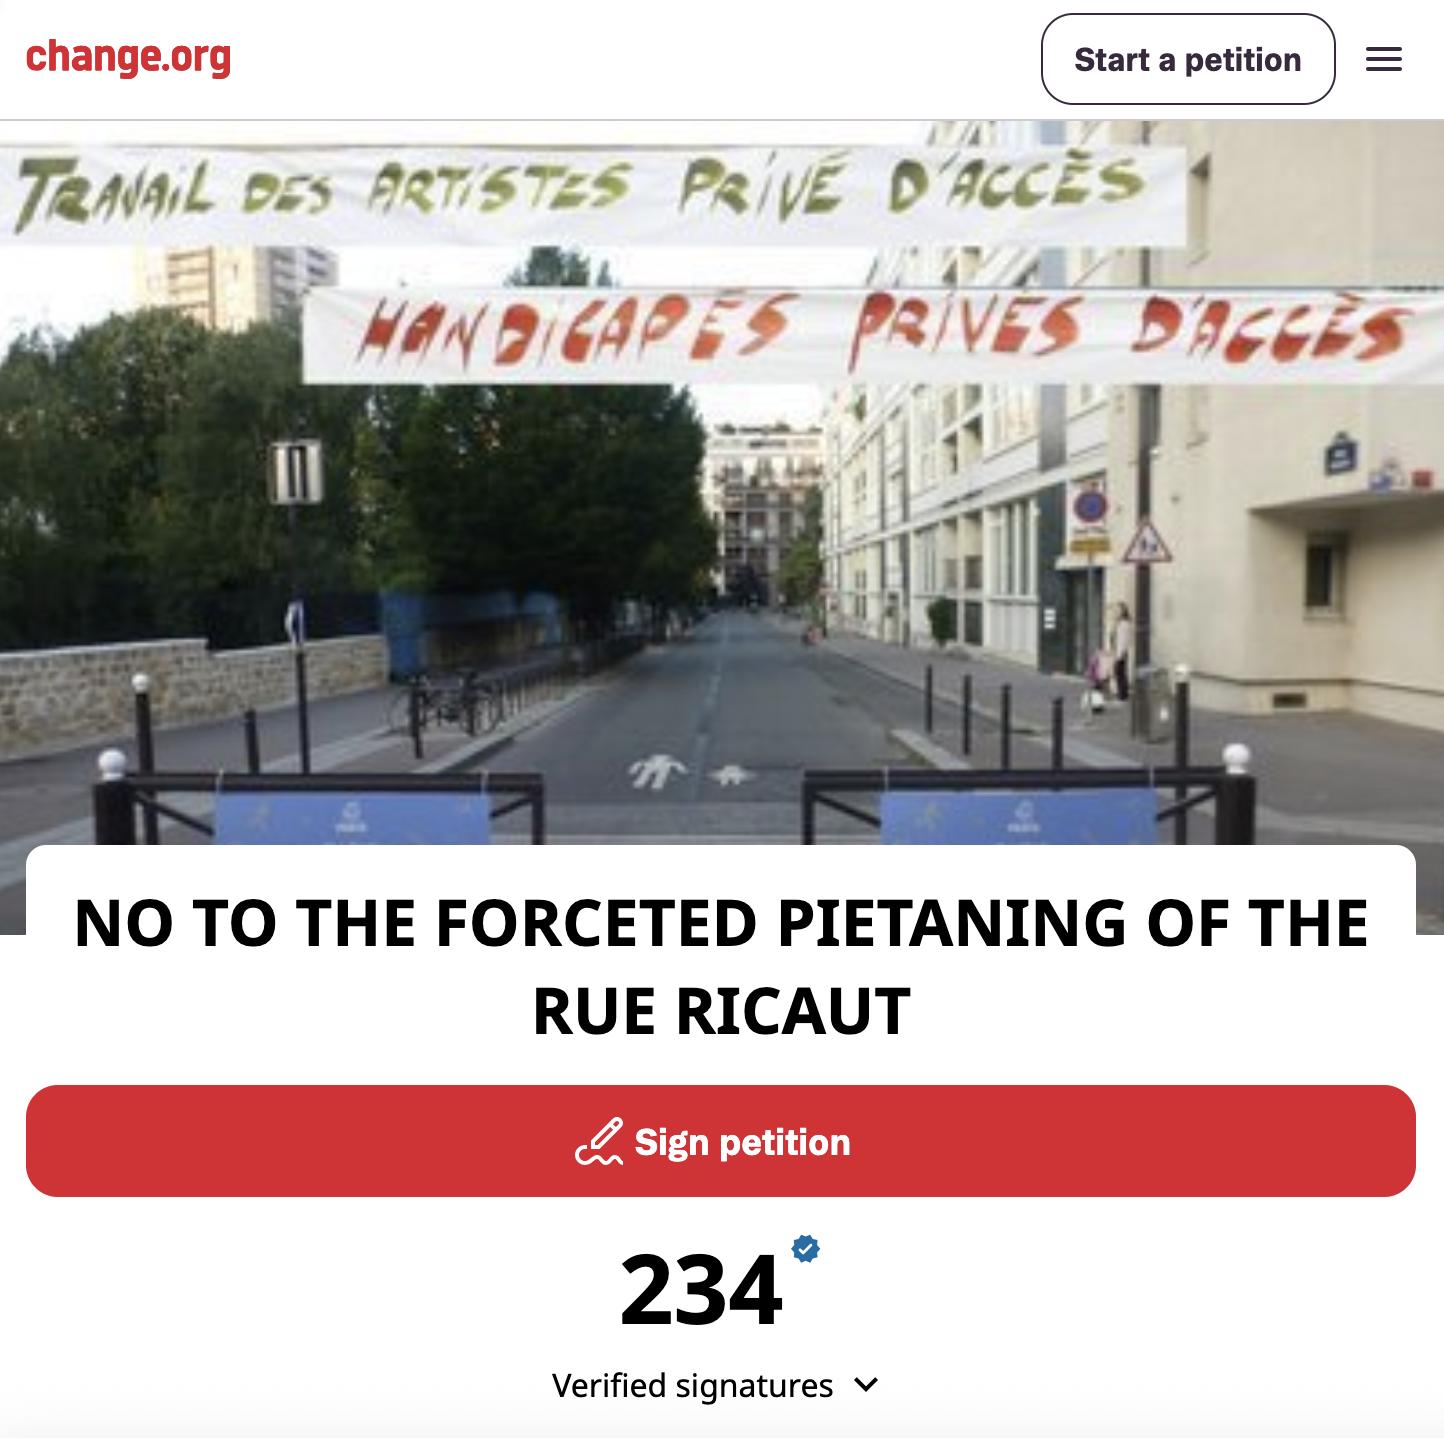Screen dimensions: 1444x1438
Task: Expand the Verified signatures chevron
Action: point(867,1385)
